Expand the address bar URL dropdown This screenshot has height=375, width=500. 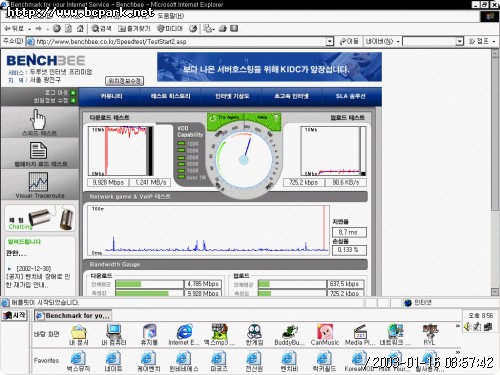tap(329, 41)
